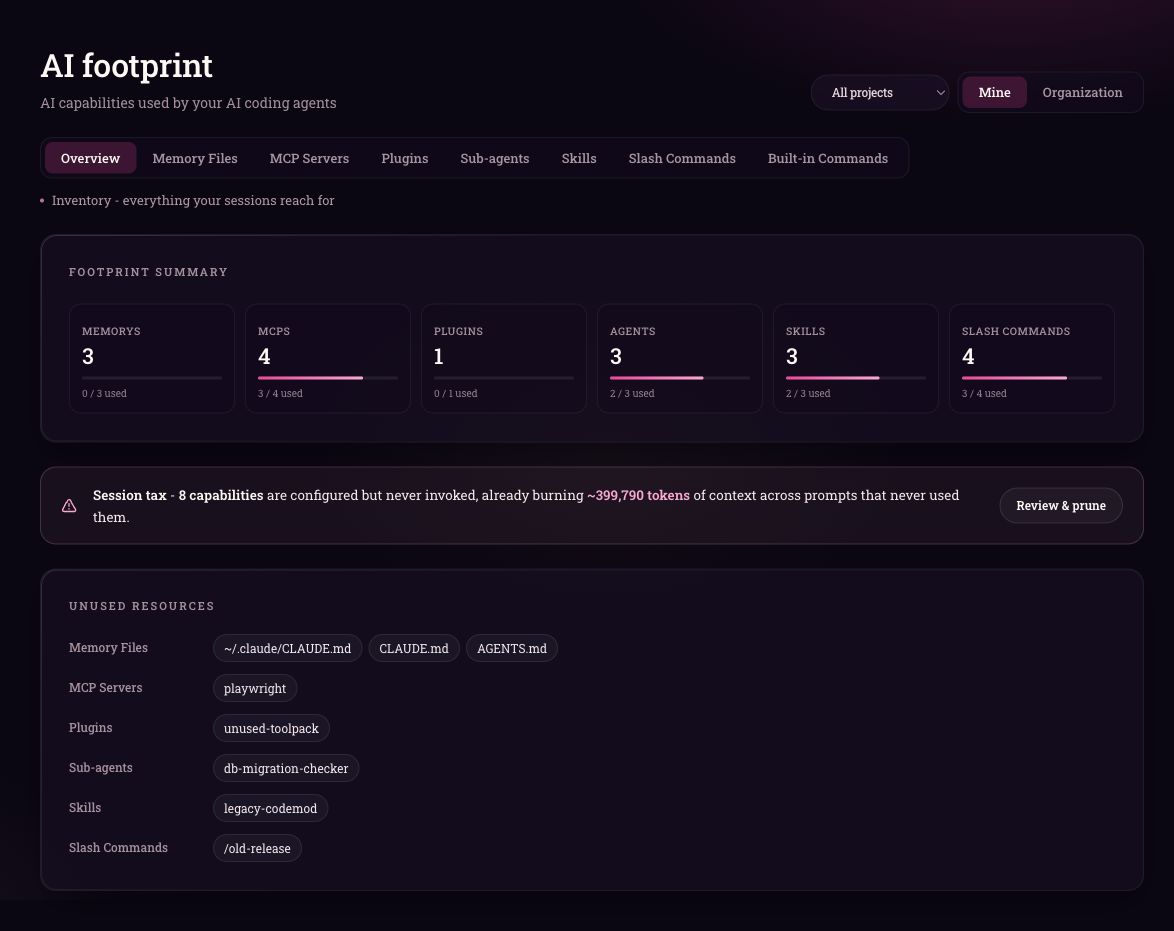The height and width of the screenshot is (931, 1174).
Task: Click the db-migration-checker sub-agent chip
Action: [x=286, y=768]
